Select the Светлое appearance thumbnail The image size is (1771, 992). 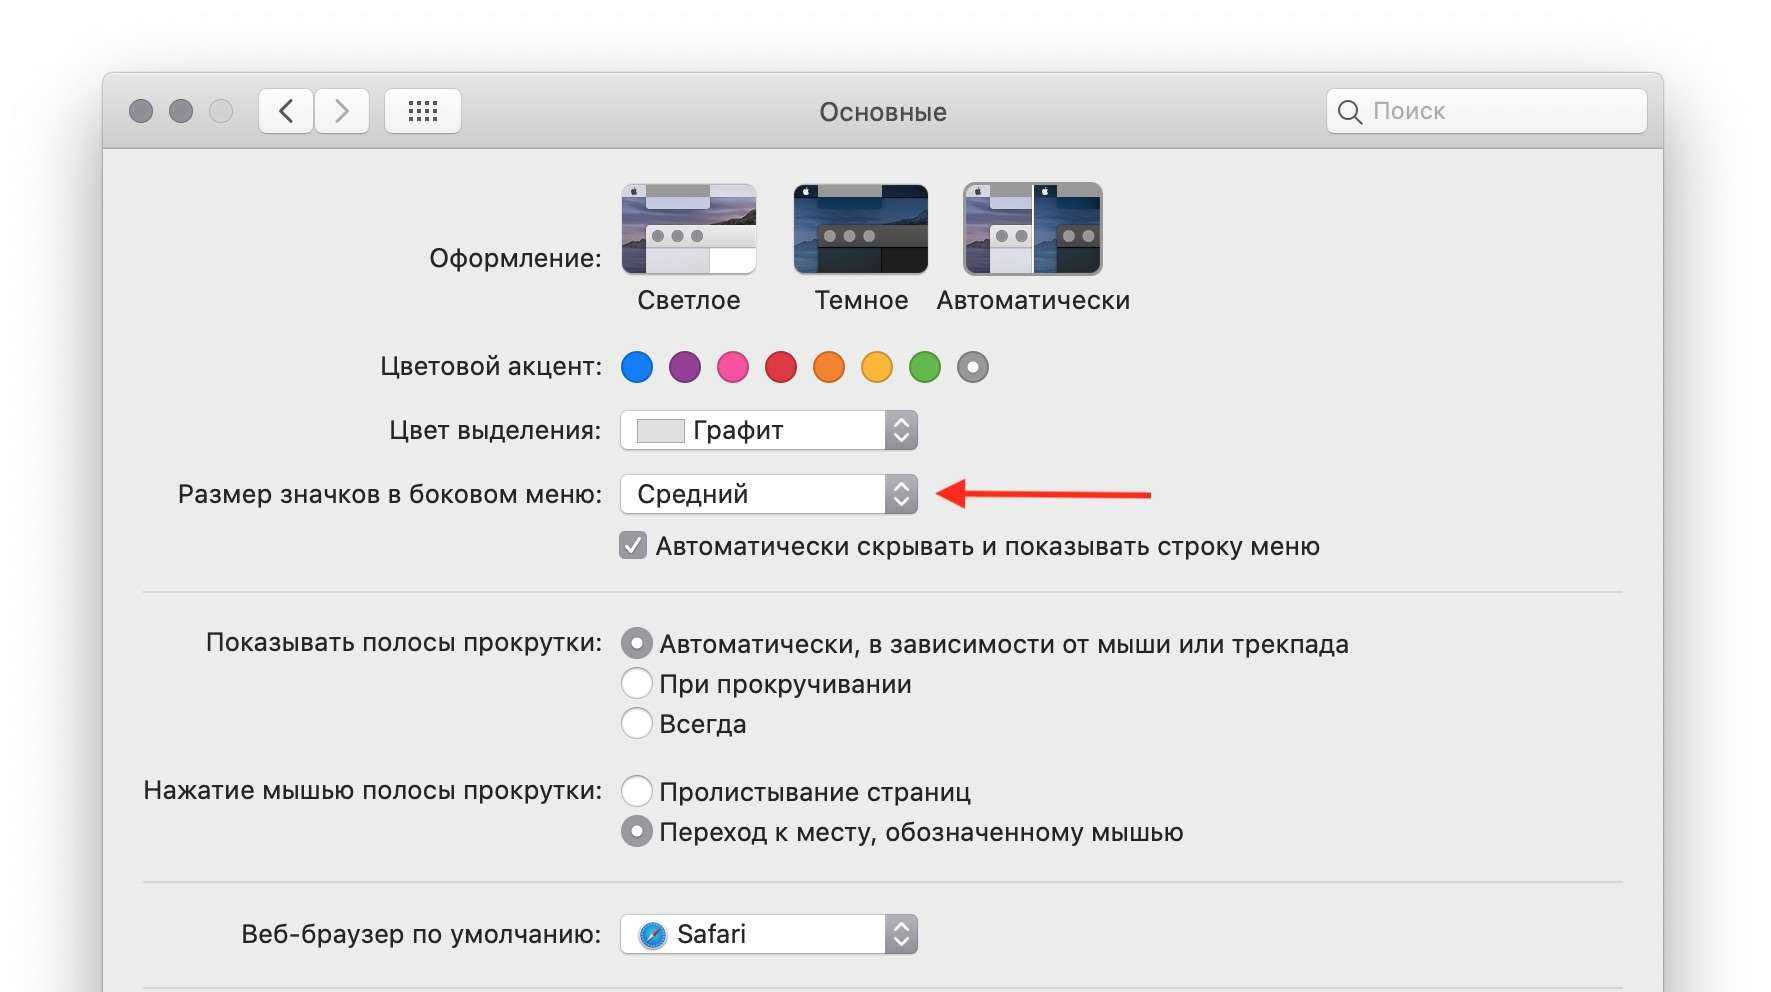tap(689, 229)
